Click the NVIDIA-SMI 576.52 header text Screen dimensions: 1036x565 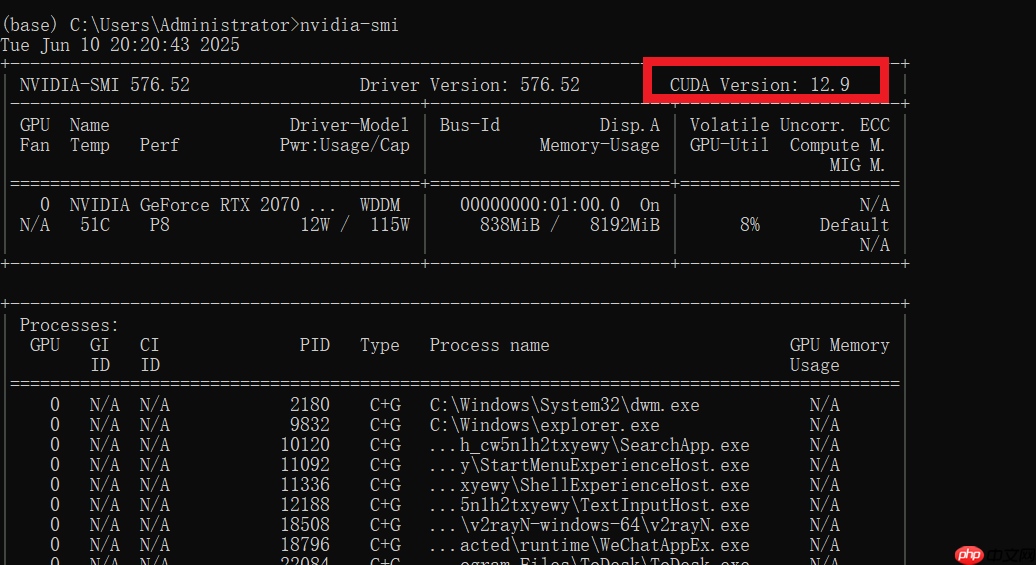tap(104, 85)
